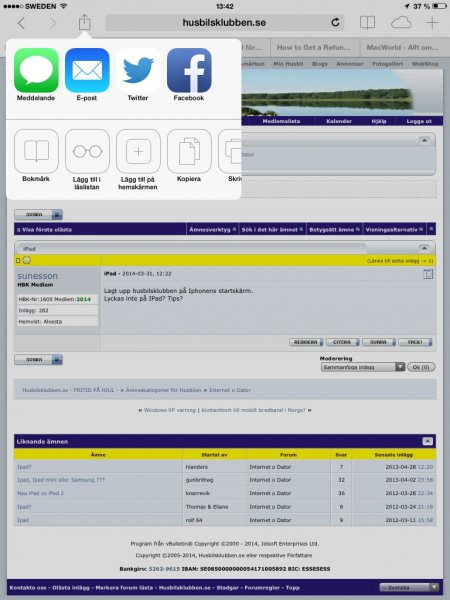Viewport: 450px width, 600px height.
Task: Click Topp footer link
Action: point(293,588)
